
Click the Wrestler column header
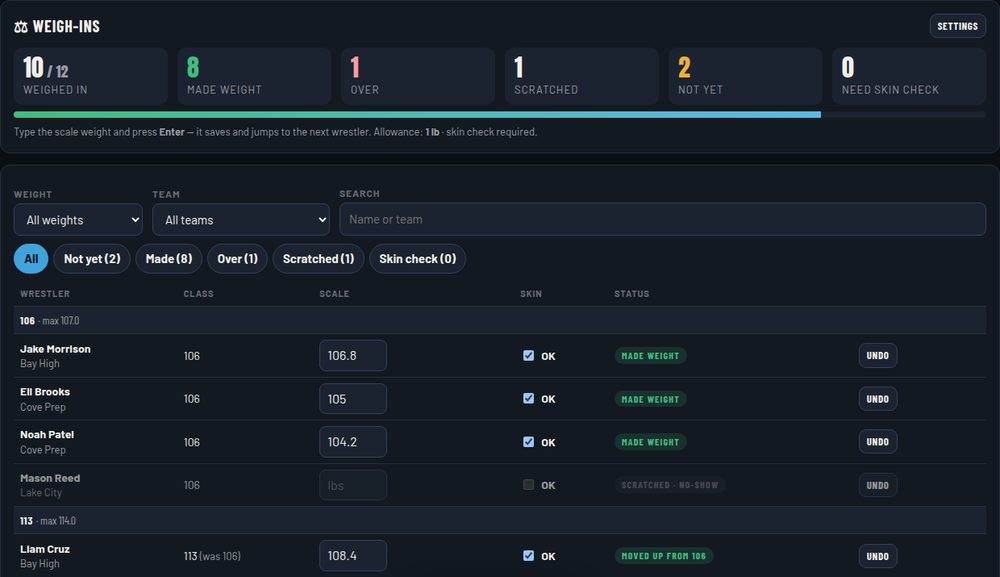pyautogui.click(x=45, y=294)
